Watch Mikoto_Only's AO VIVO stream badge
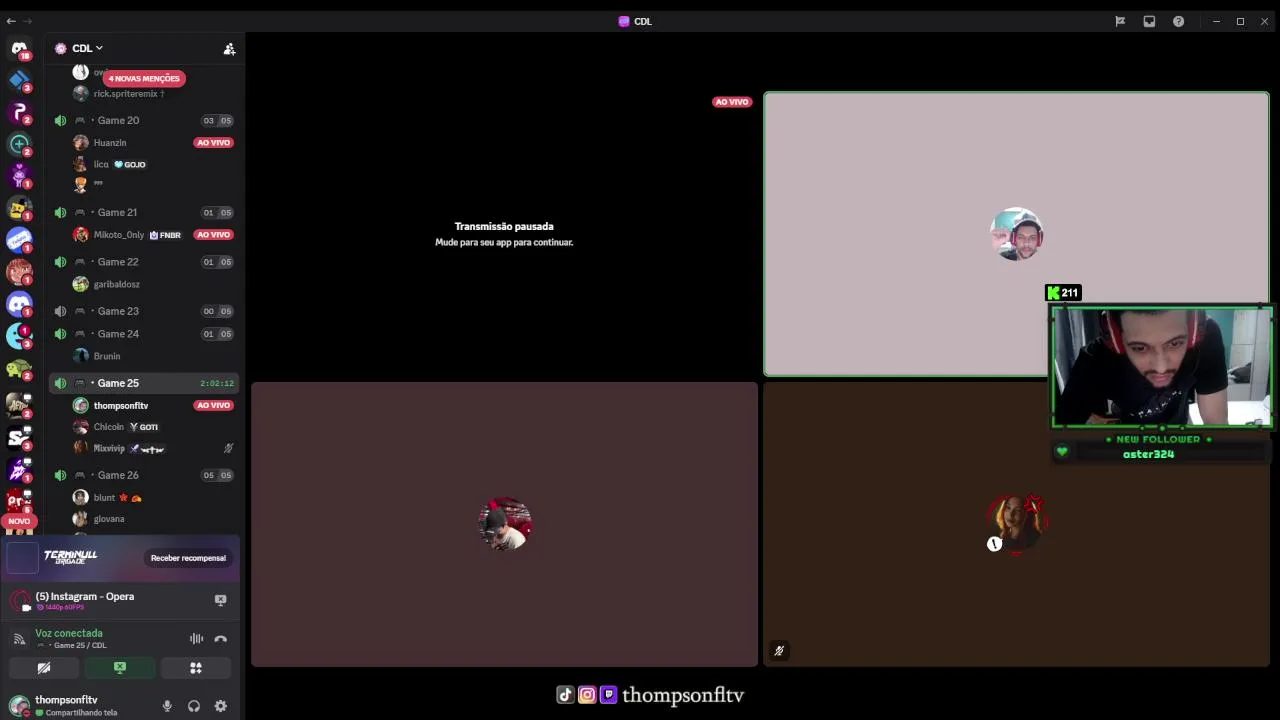Image resolution: width=1280 pixels, height=720 pixels. click(x=214, y=235)
